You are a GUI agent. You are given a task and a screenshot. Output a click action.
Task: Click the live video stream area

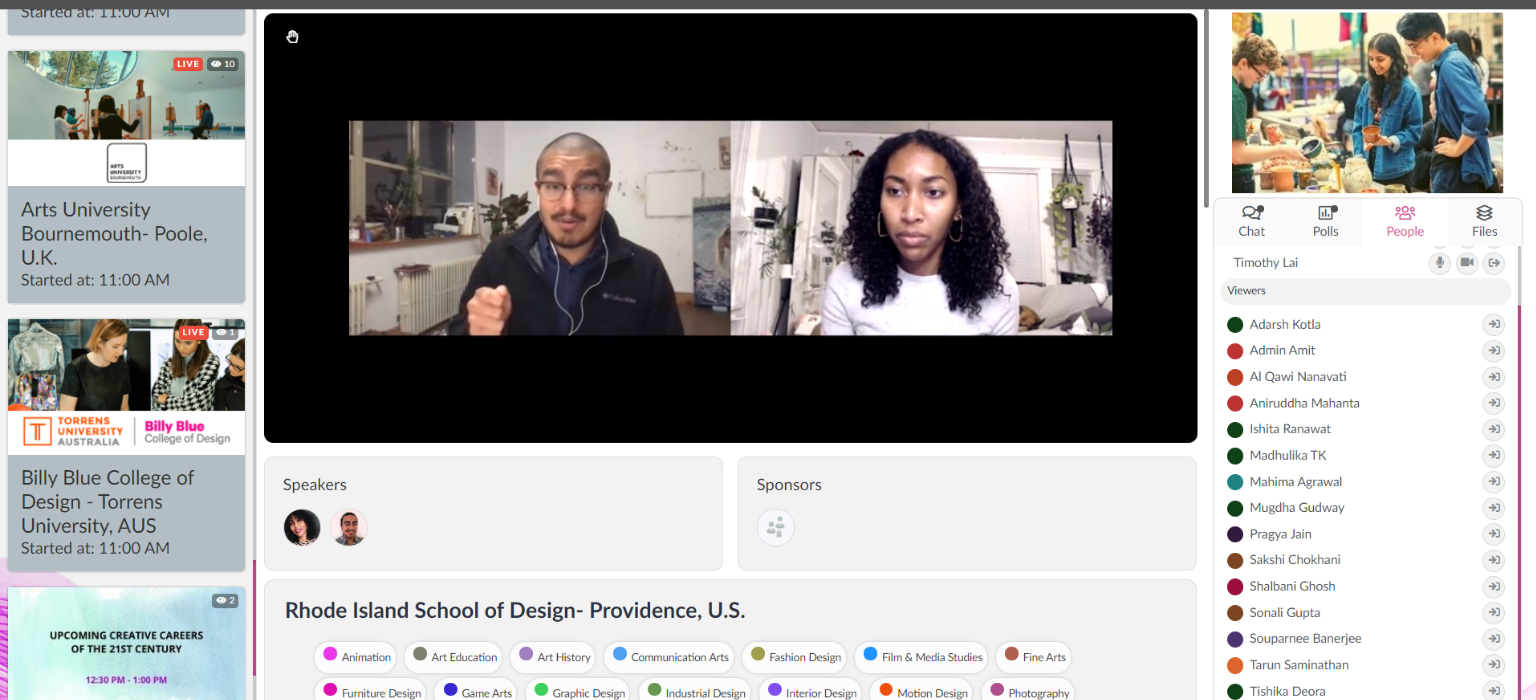coord(730,228)
